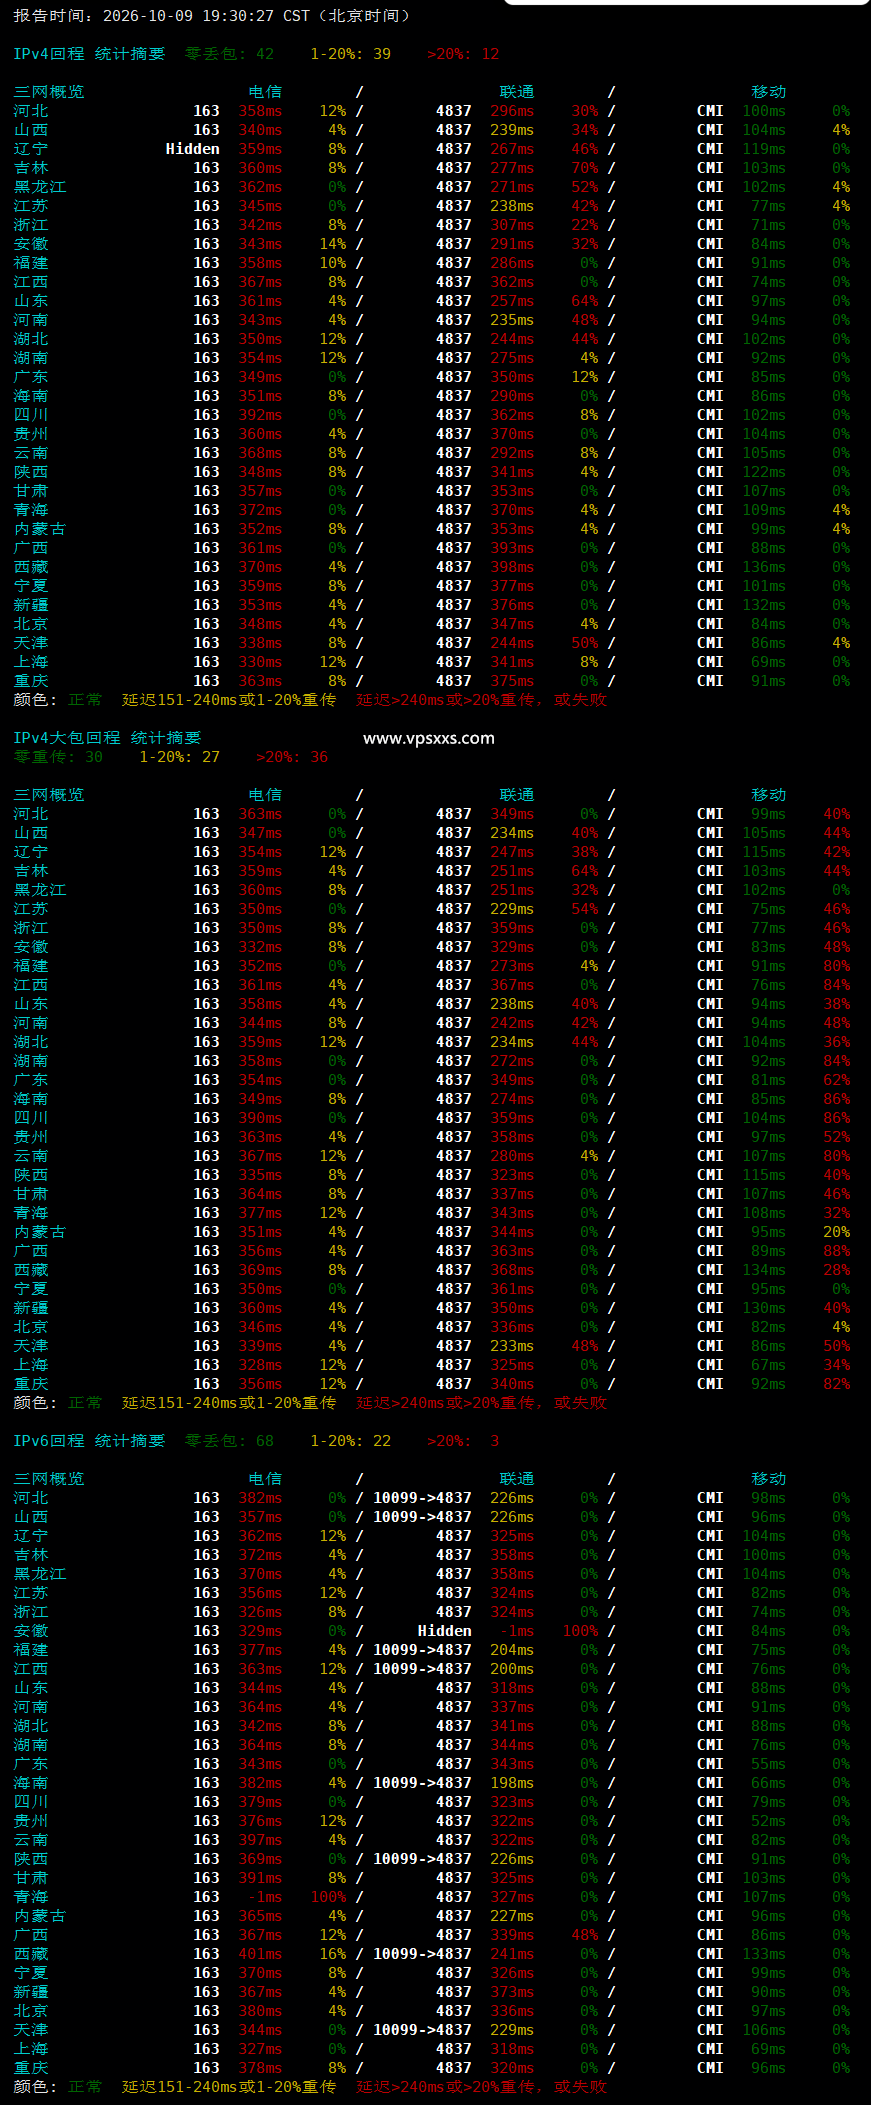Select '三网概览' header of IPv6回程 table

pos(49,1479)
